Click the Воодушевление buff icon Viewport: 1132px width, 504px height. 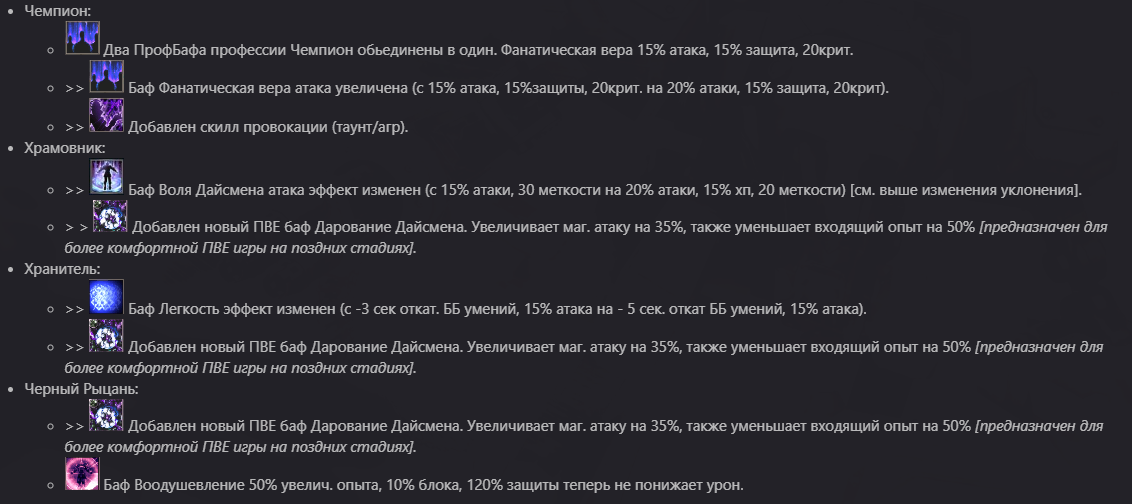click(82, 474)
